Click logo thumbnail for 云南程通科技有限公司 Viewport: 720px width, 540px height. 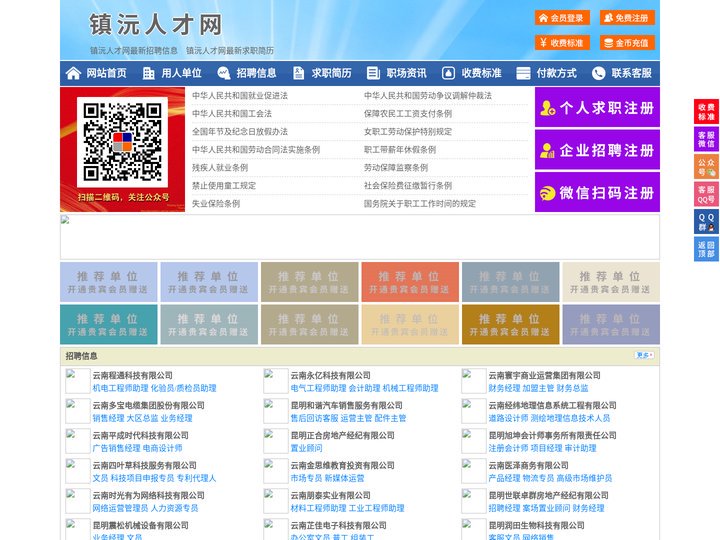tap(78, 381)
